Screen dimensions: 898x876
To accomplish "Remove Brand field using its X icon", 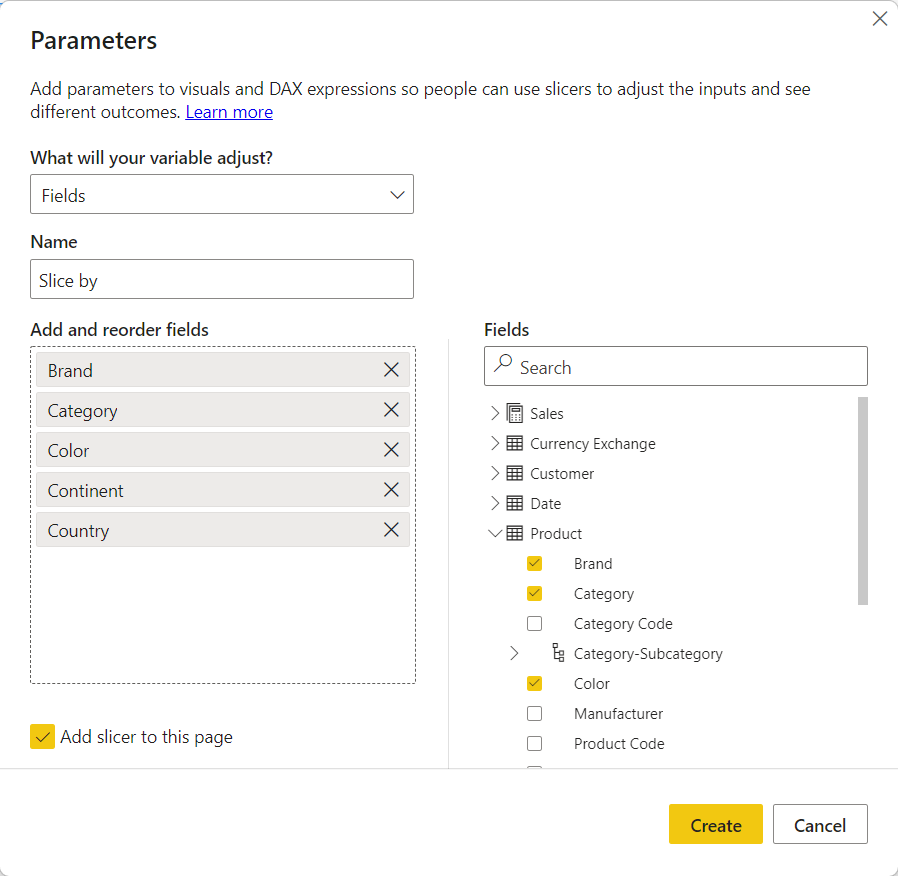I will point(391,370).
